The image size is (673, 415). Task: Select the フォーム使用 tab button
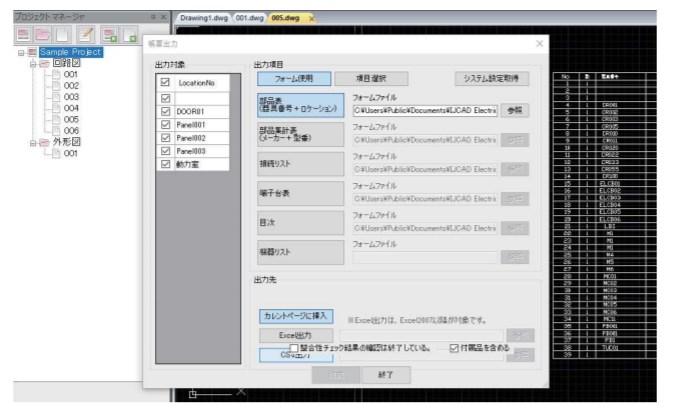[x=294, y=79]
